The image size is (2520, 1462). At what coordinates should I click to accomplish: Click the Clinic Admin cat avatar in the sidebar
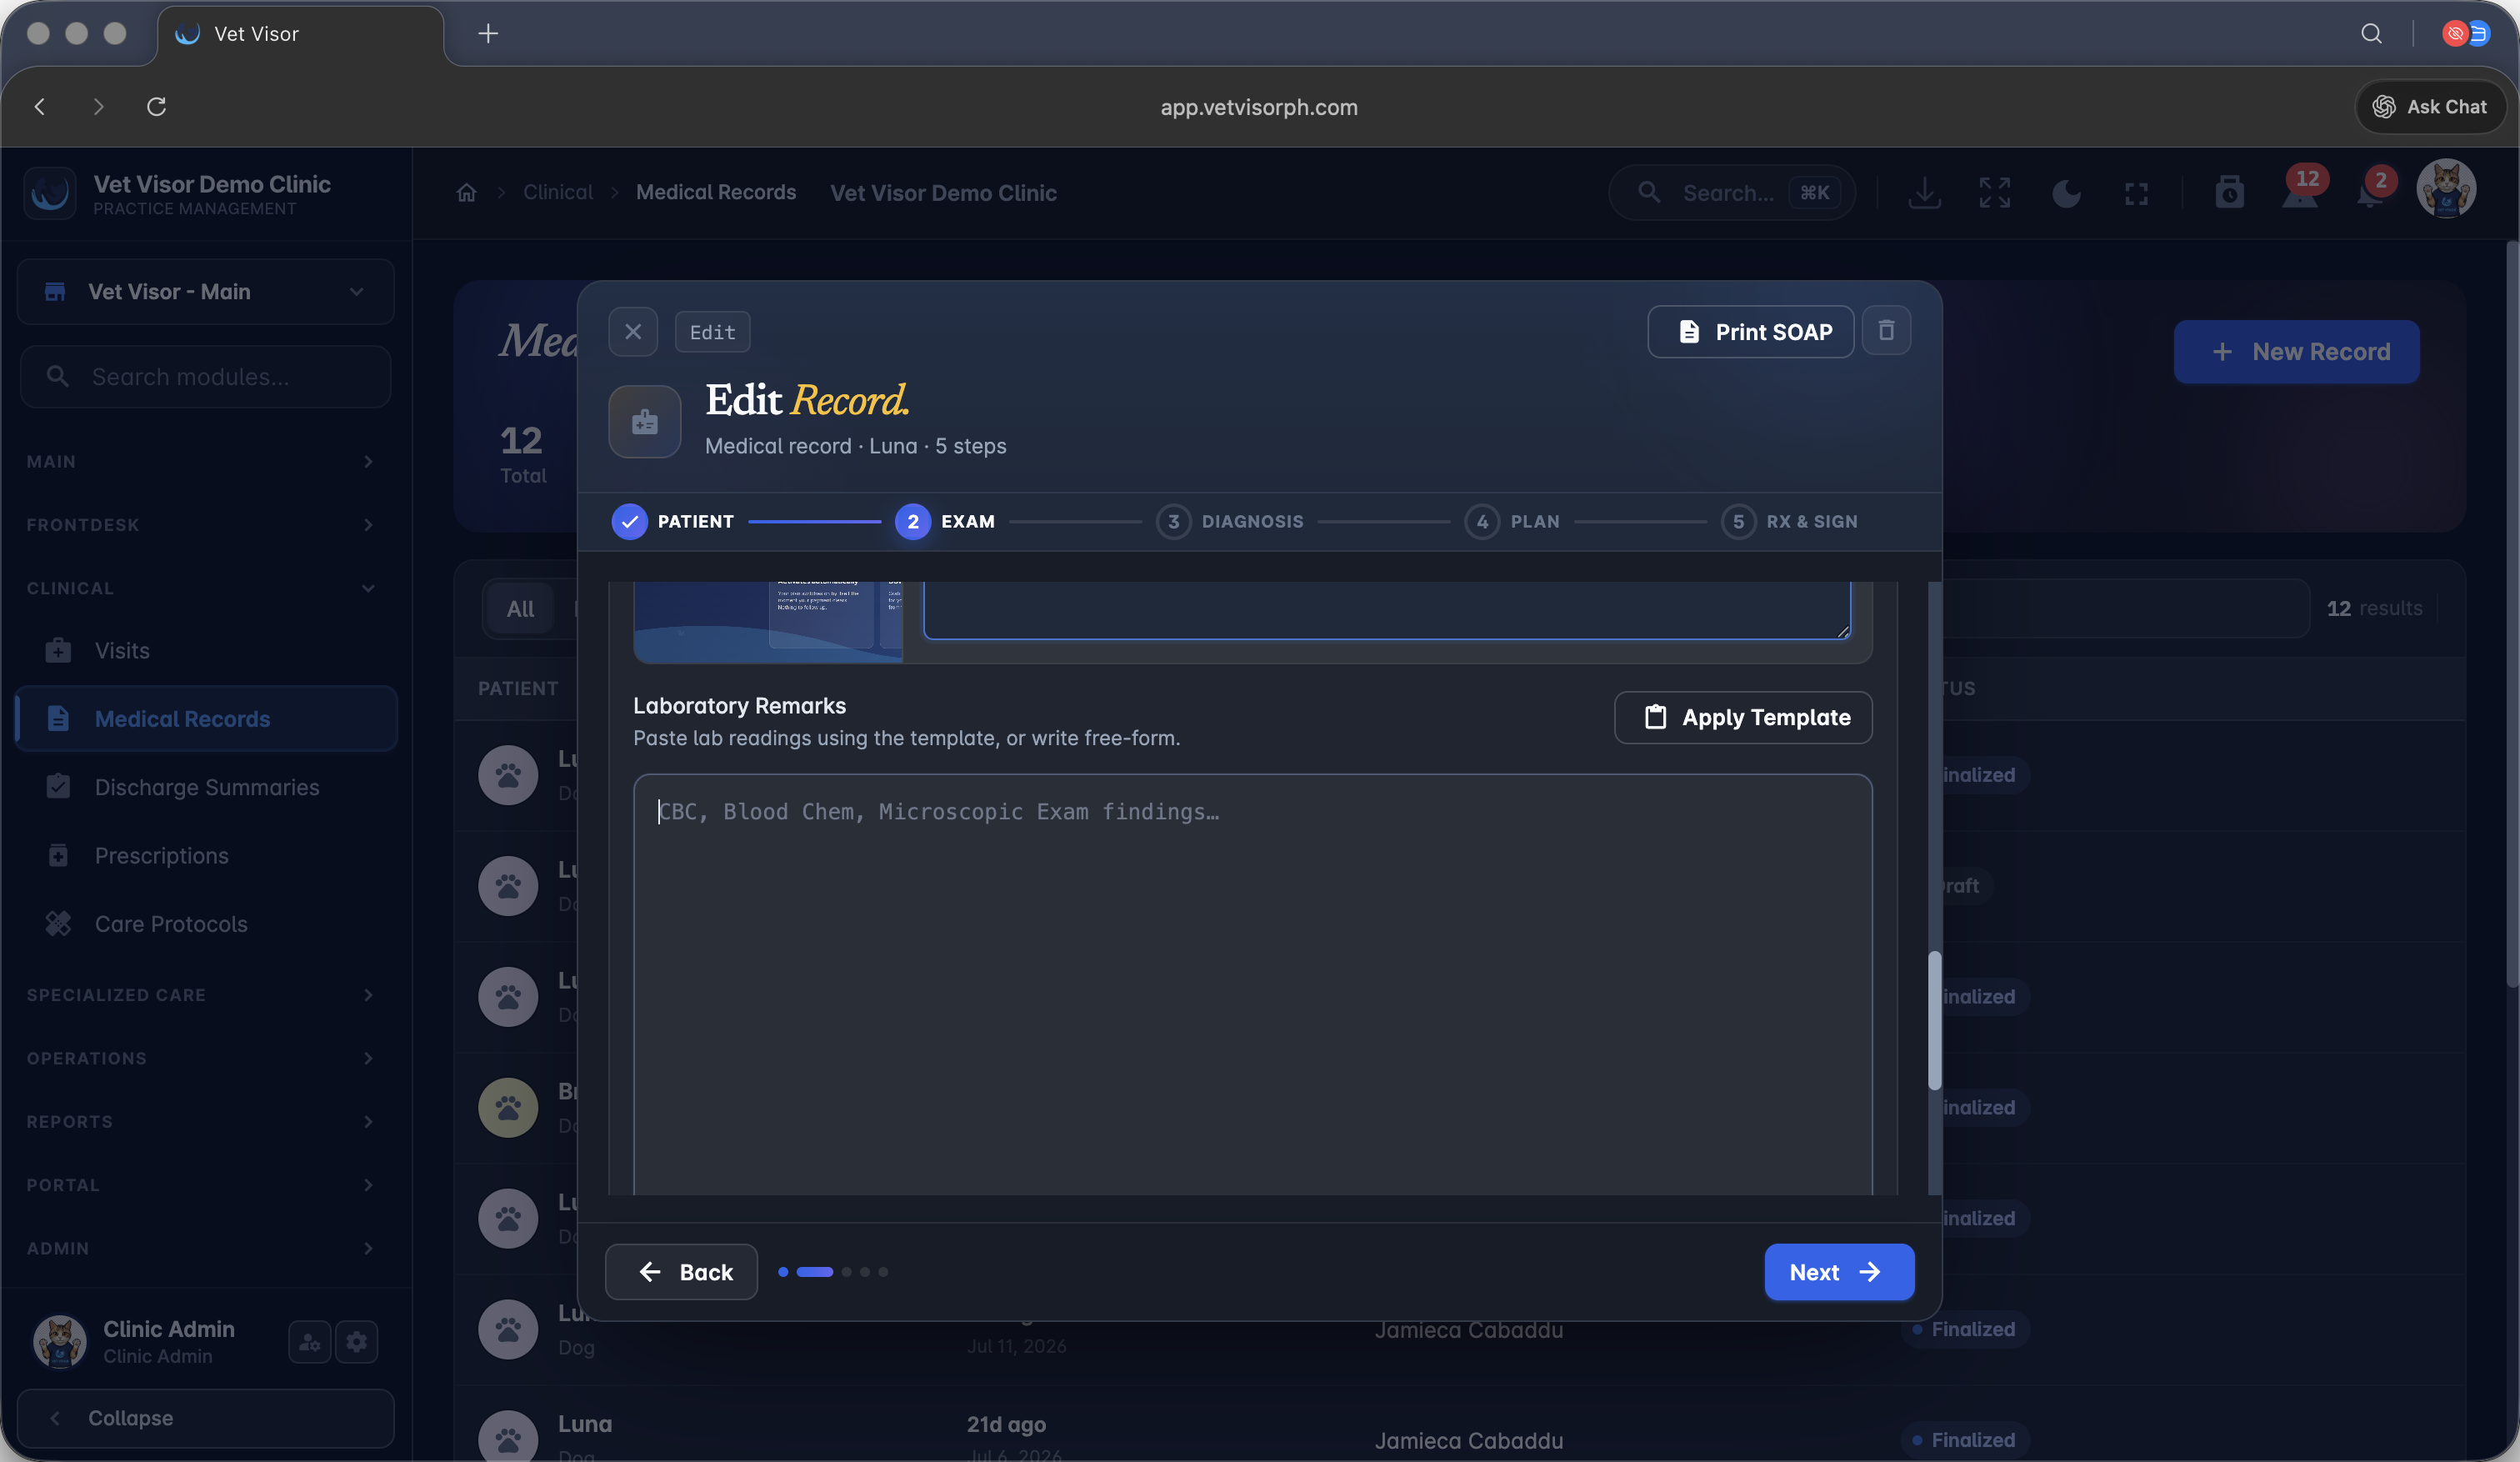60,1342
